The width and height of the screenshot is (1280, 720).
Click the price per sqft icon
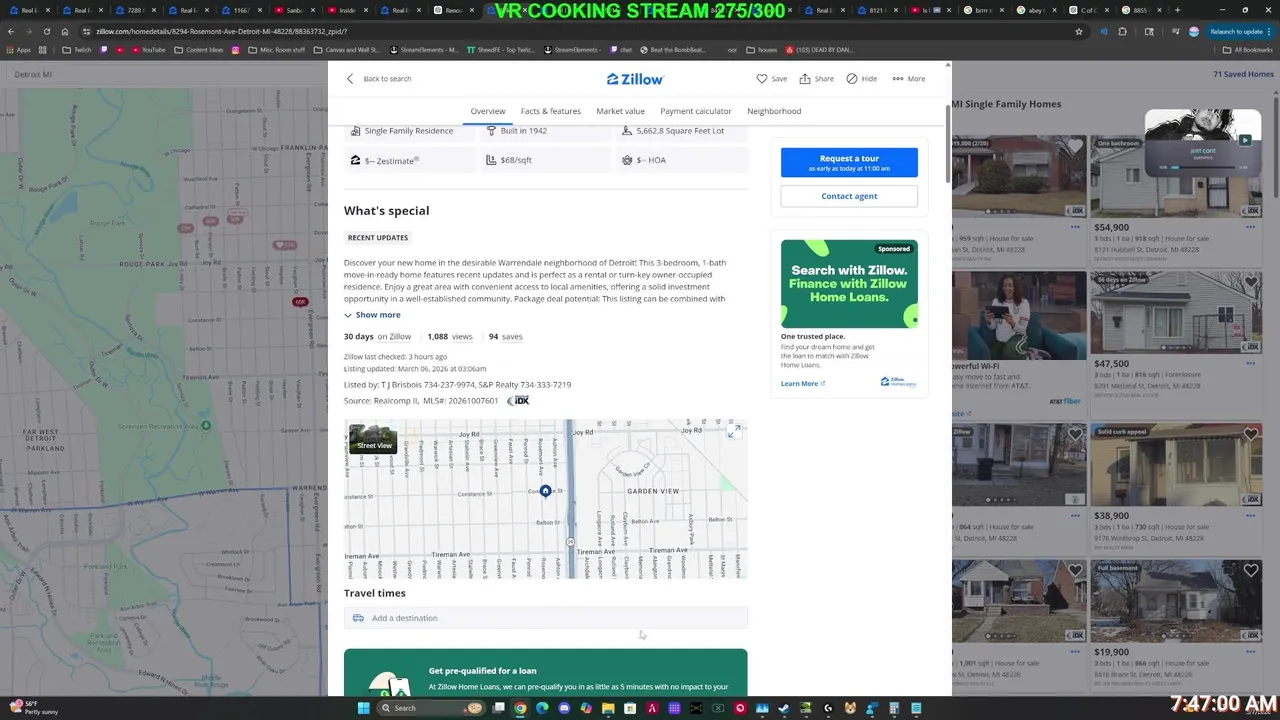tap(491, 160)
